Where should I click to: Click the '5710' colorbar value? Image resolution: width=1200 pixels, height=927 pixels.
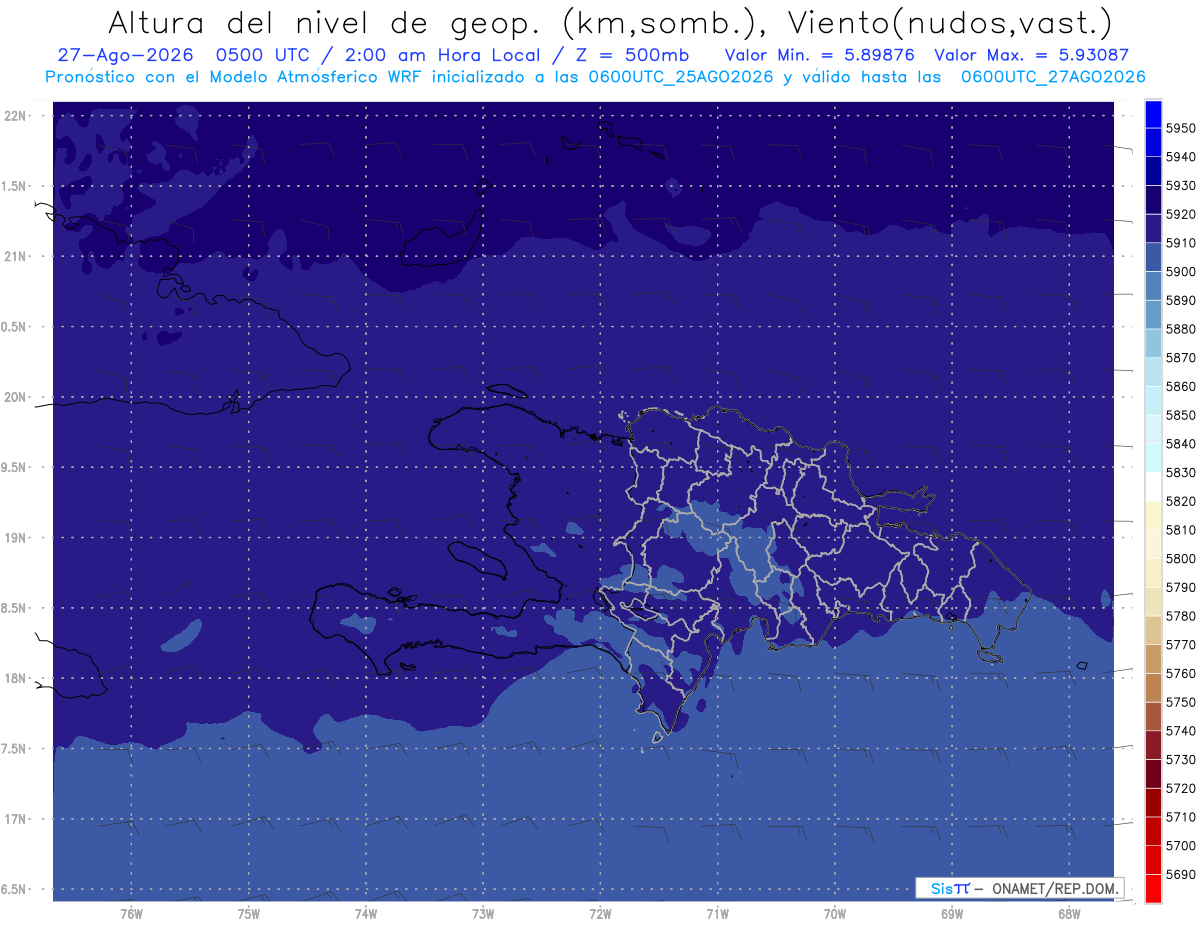click(x=1180, y=817)
